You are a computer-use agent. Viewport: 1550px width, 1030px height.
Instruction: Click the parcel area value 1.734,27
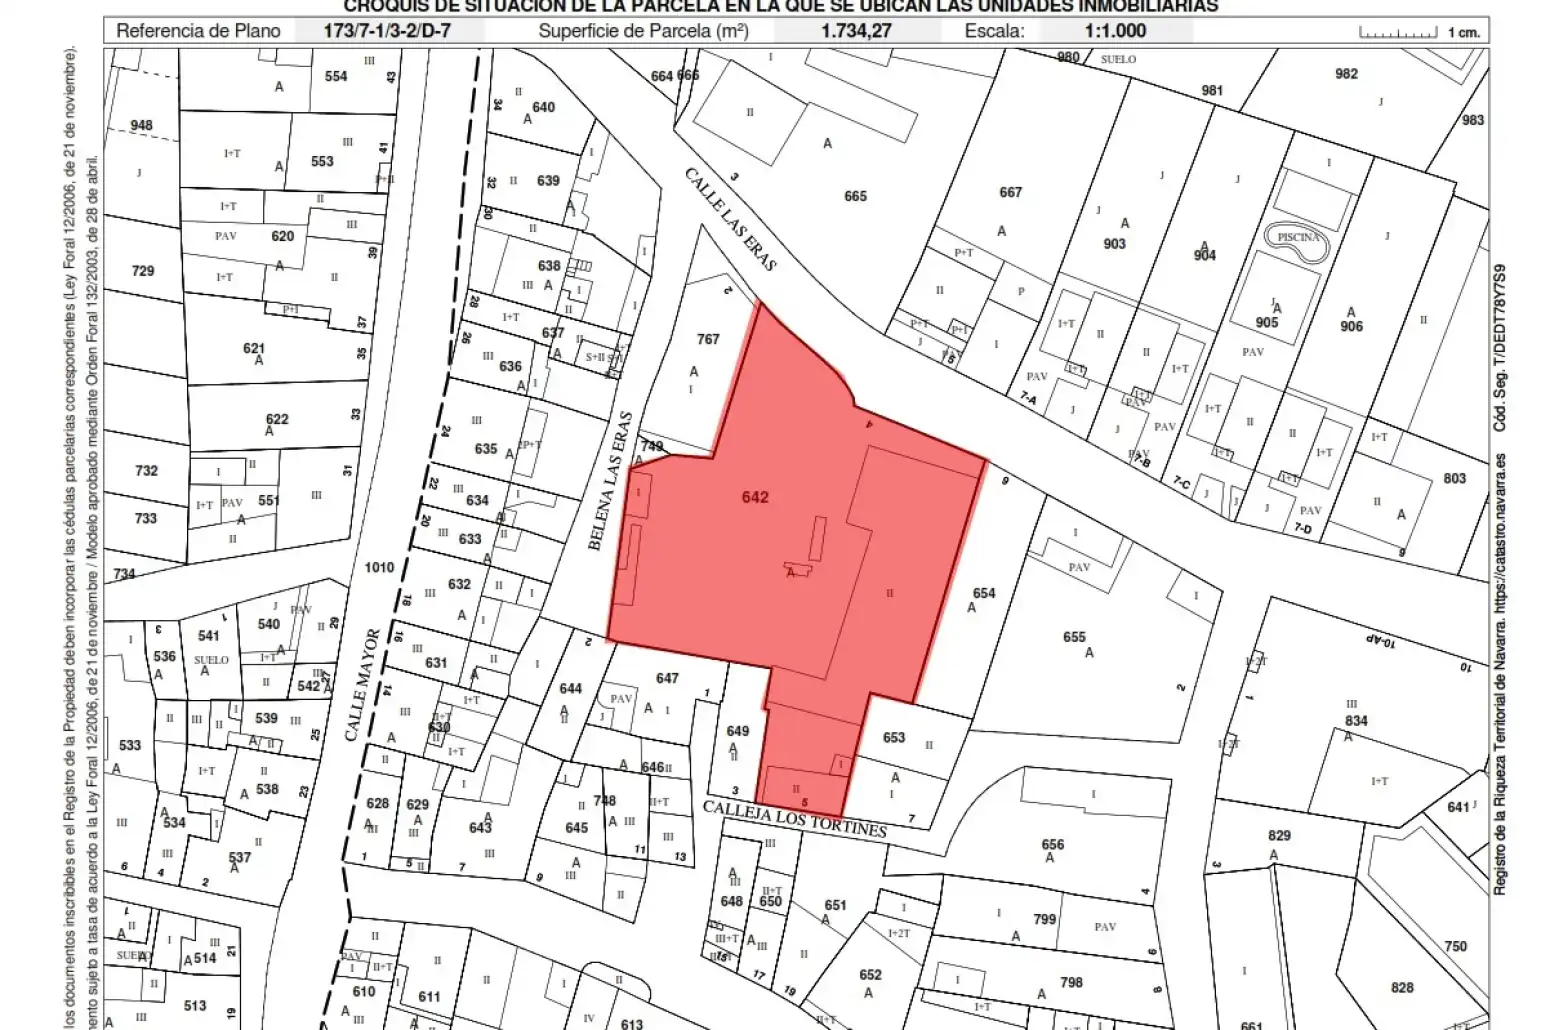point(856,30)
